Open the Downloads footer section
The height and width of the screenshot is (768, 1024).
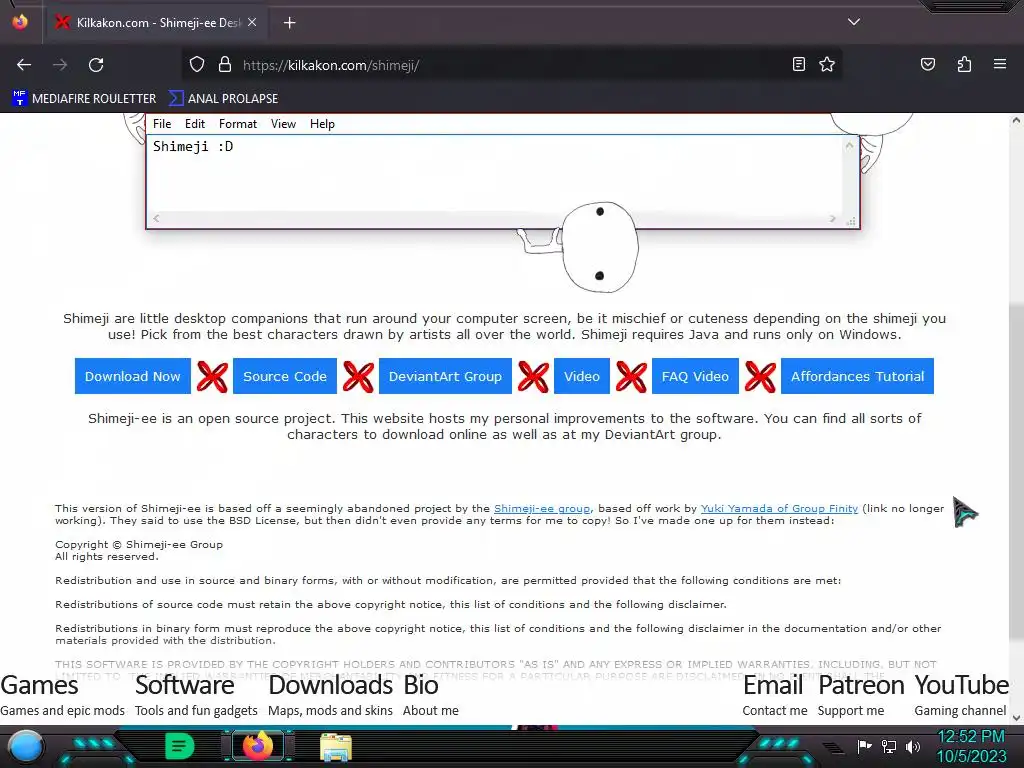click(330, 696)
